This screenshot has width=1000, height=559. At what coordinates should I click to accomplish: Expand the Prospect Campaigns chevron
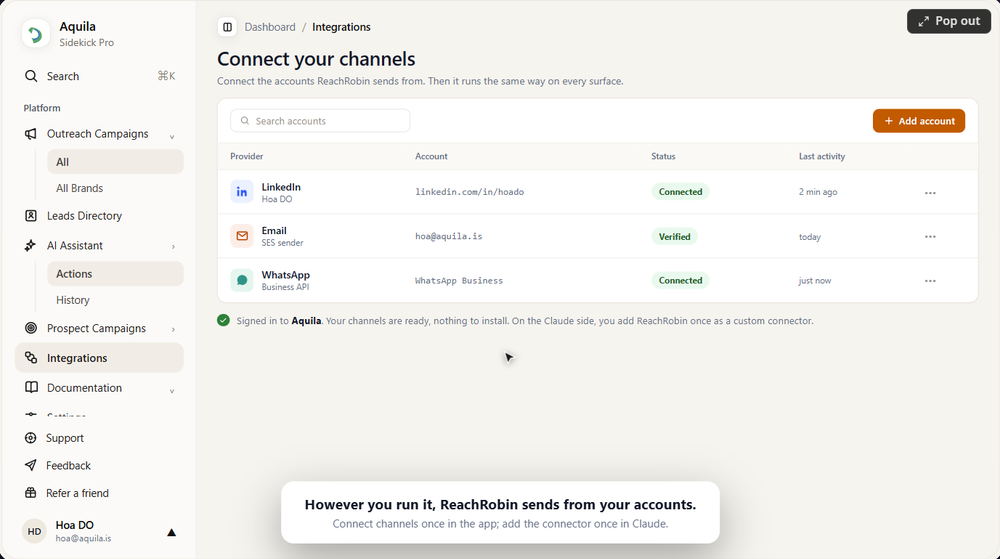pyautogui.click(x=173, y=329)
